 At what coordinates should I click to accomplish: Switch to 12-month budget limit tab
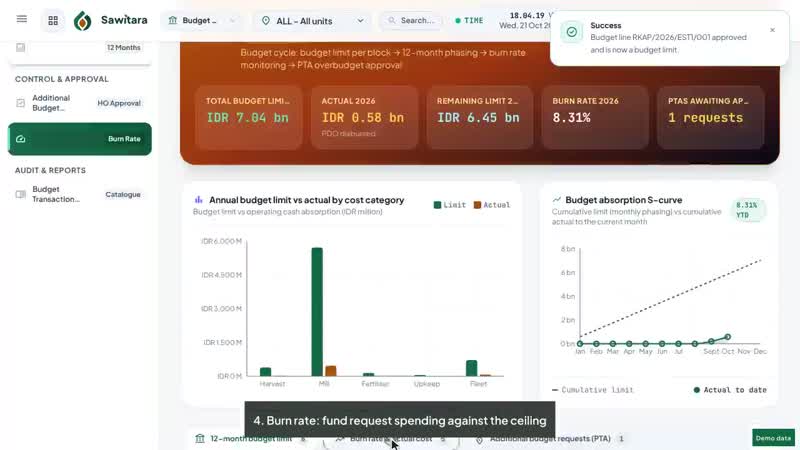(x=250, y=439)
